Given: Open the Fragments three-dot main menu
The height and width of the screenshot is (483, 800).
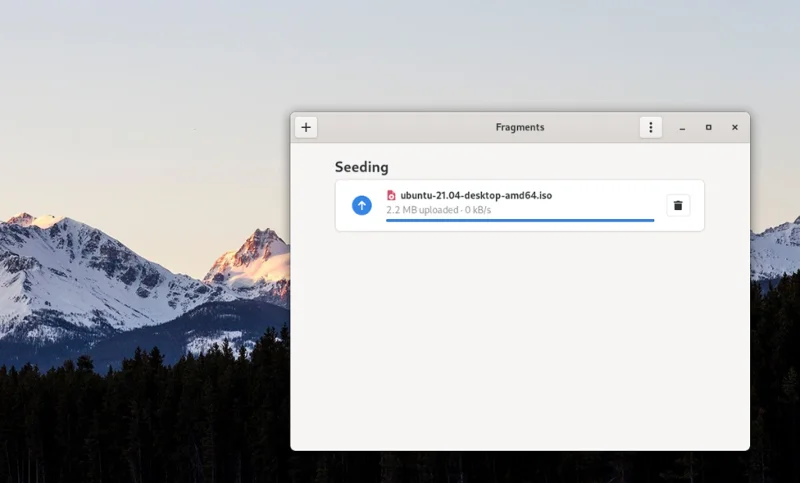Looking at the screenshot, I should (x=651, y=128).
